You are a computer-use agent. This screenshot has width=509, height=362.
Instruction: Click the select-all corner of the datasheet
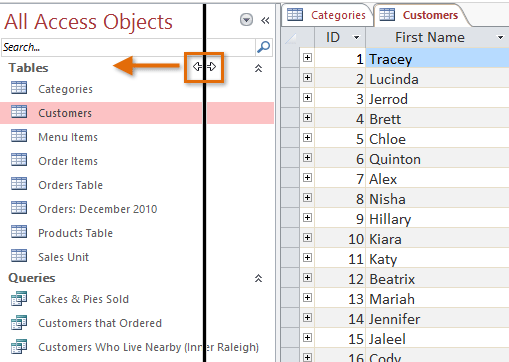point(291,37)
